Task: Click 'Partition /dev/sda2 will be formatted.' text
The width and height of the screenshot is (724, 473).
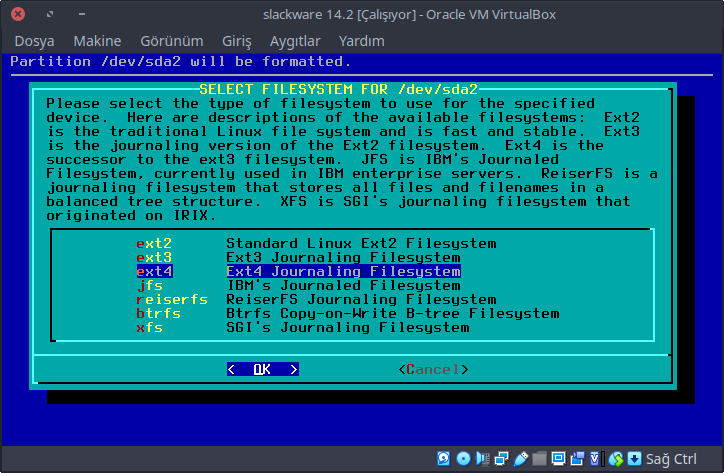Action: (x=181, y=61)
